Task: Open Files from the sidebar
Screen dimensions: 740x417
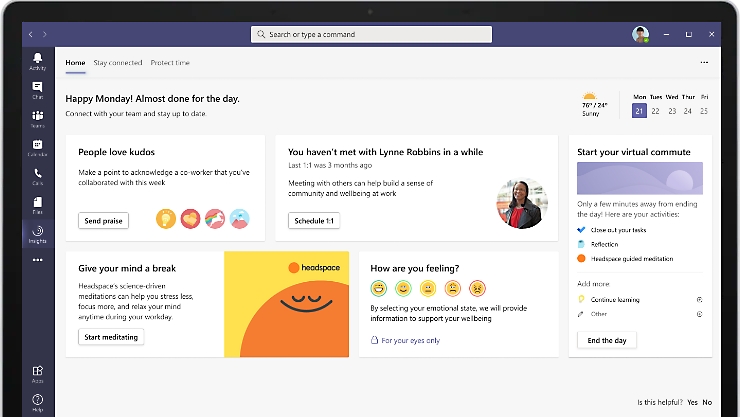Action: click(38, 205)
